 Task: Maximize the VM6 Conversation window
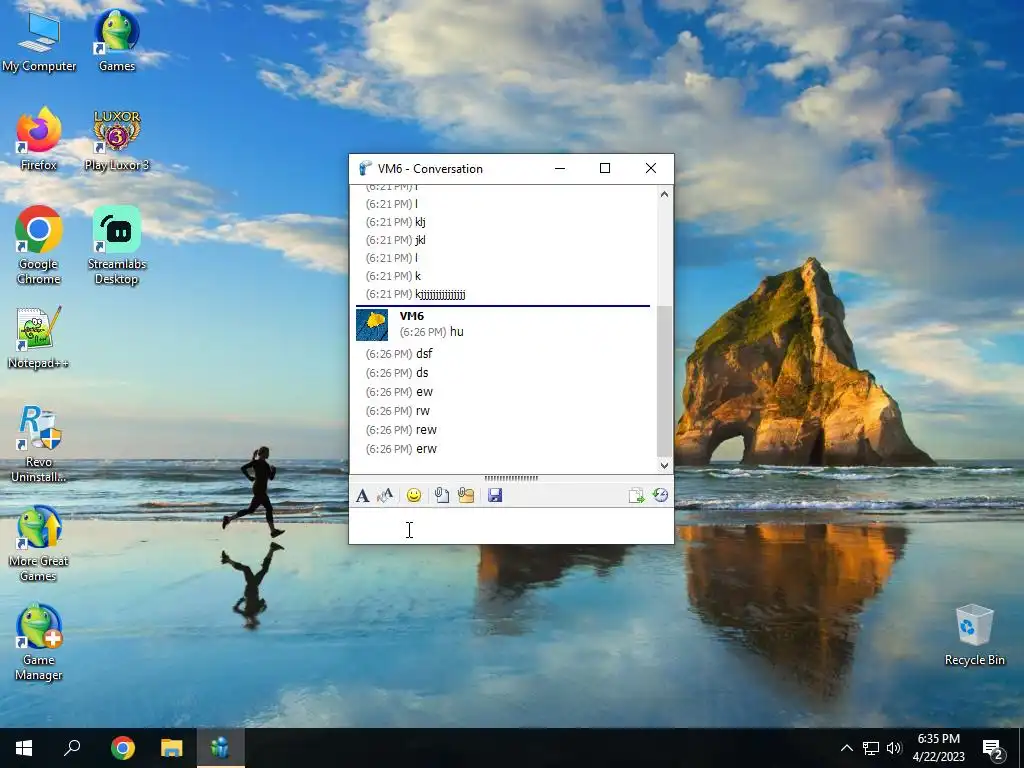tap(605, 168)
